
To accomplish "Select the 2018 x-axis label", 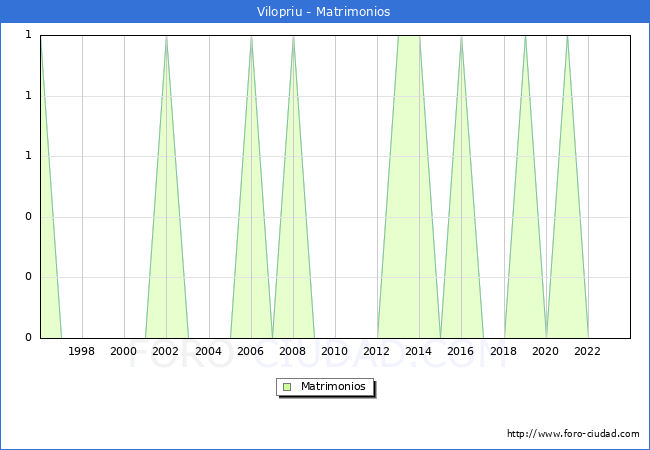I will pos(504,351).
